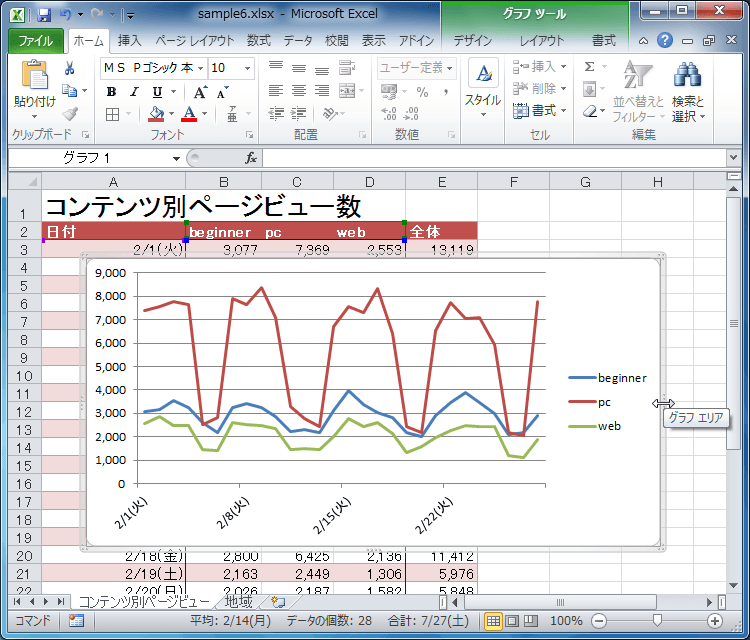Click the Undo icon
The image size is (750, 640).
click(x=66, y=15)
